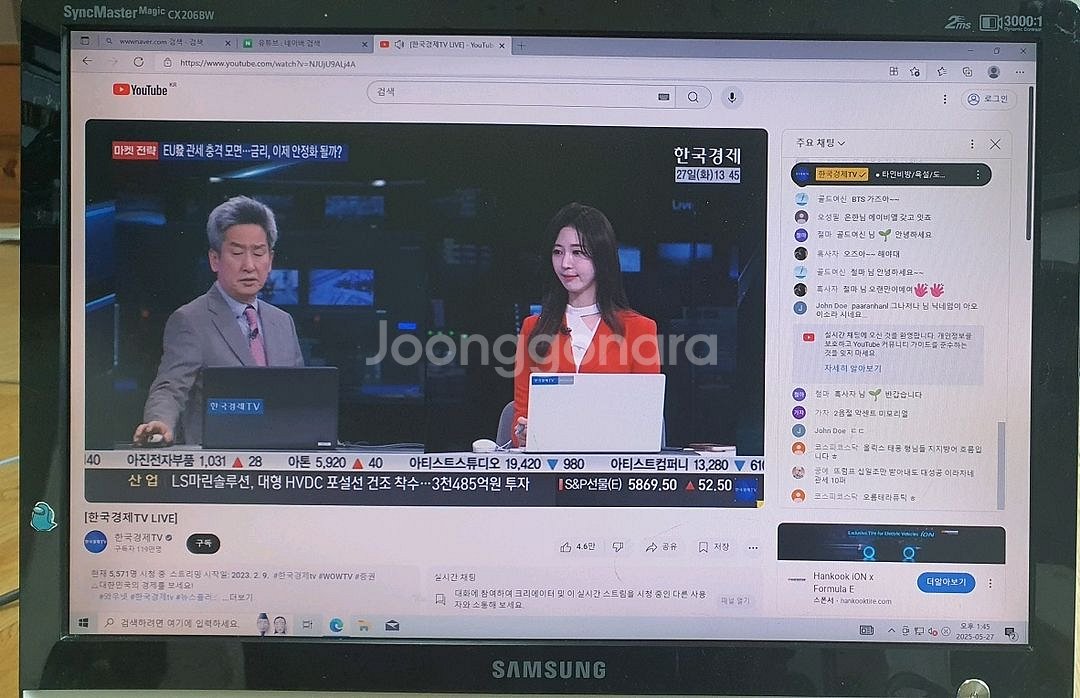Image resolution: width=1080 pixels, height=698 pixels.
Task: Close the 유튜브 네이버 검색 tab
Action: [x=364, y=44]
